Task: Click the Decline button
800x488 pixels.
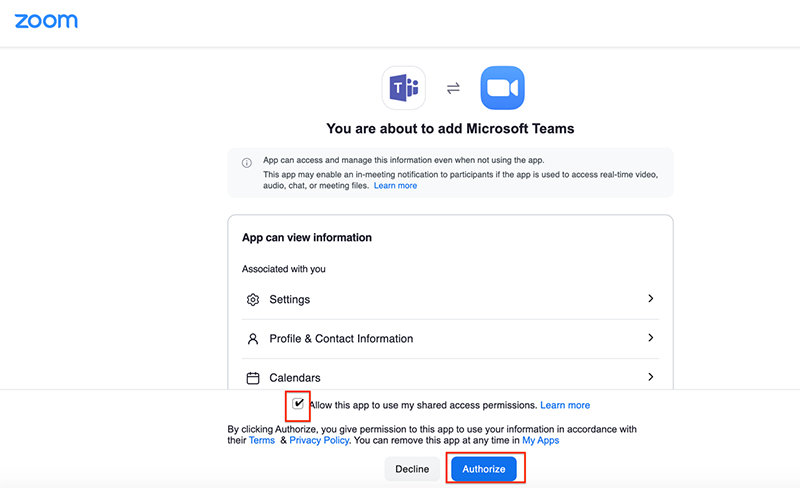Action: pyautogui.click(x=412, y=469)
